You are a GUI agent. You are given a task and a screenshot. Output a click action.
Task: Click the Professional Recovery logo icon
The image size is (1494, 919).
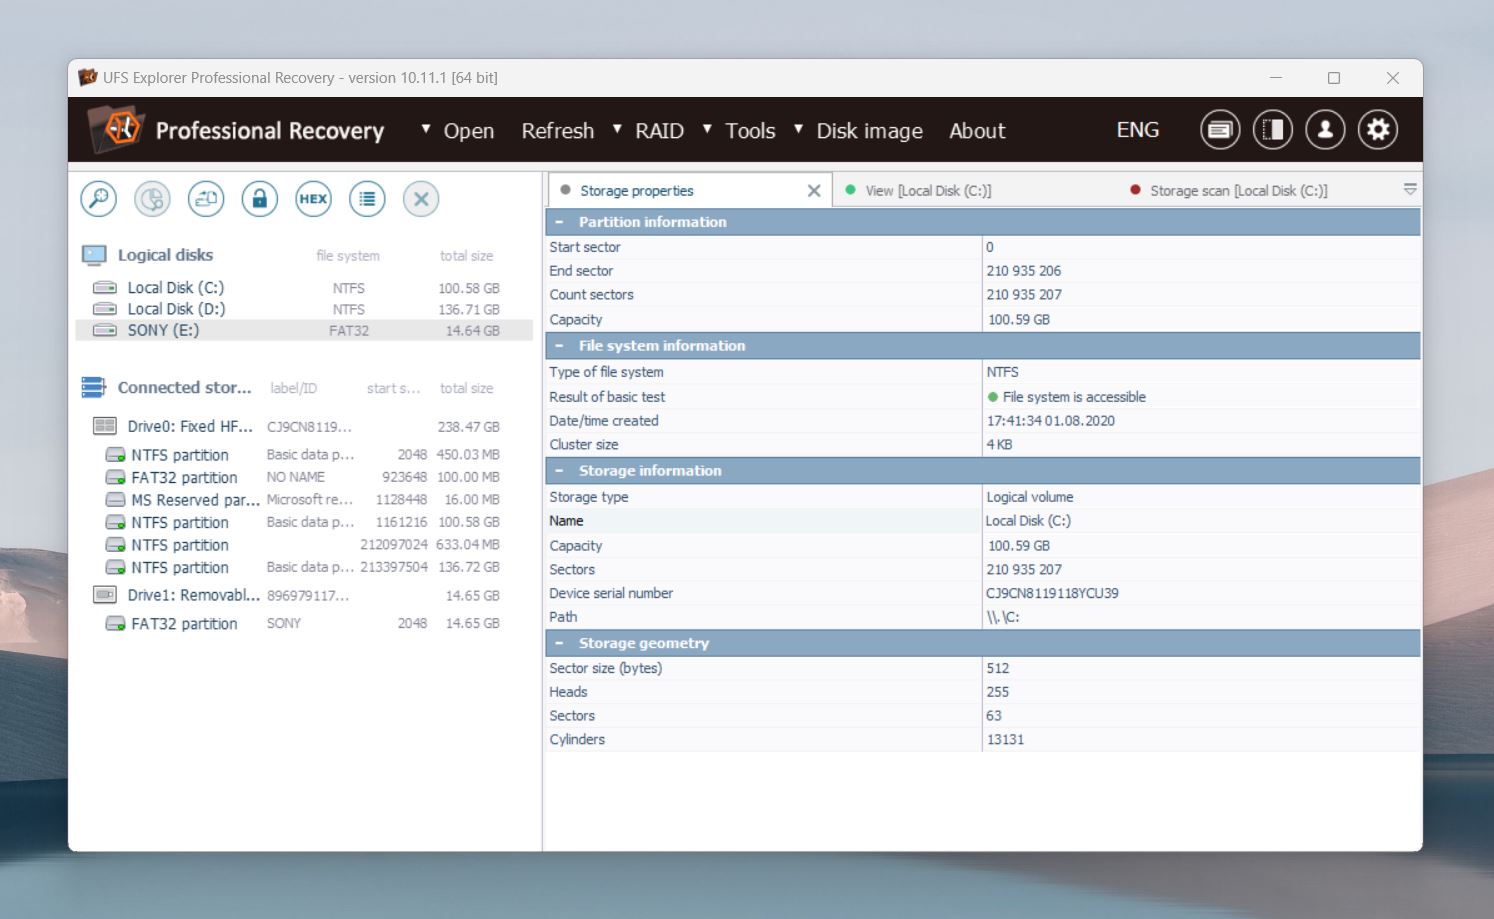point(116,129)
